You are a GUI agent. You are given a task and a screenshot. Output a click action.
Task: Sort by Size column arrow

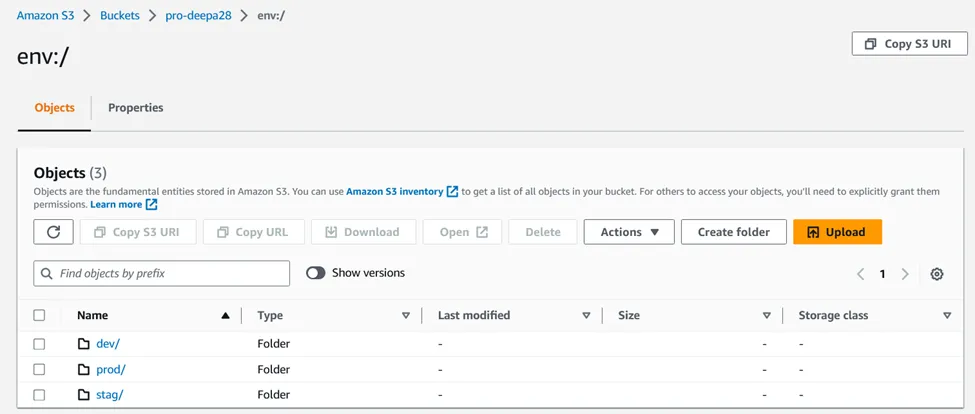click(x=767, y=316)
